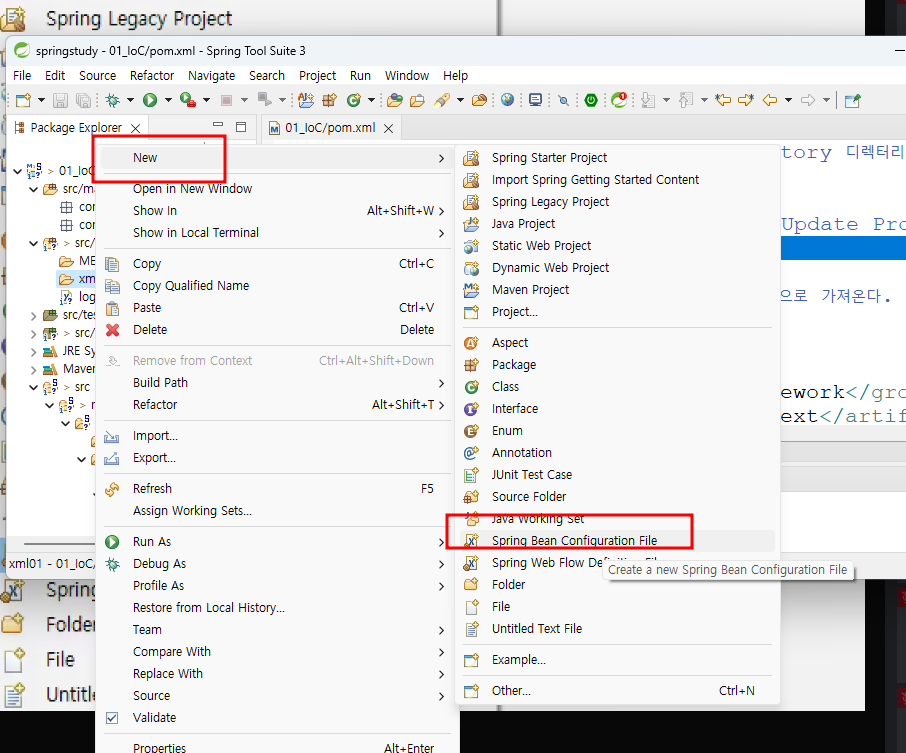Click the New Java Package toolbar icon
This screenshot has height=753, width=906.
pos(329,101)
